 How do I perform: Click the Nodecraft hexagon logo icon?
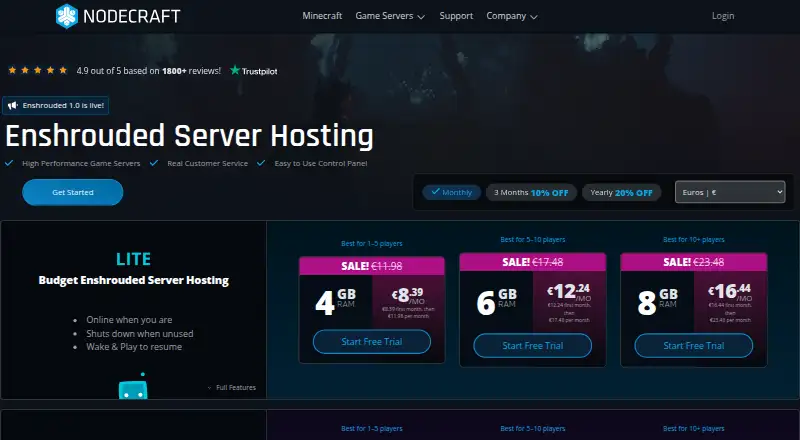pos(67,16)
